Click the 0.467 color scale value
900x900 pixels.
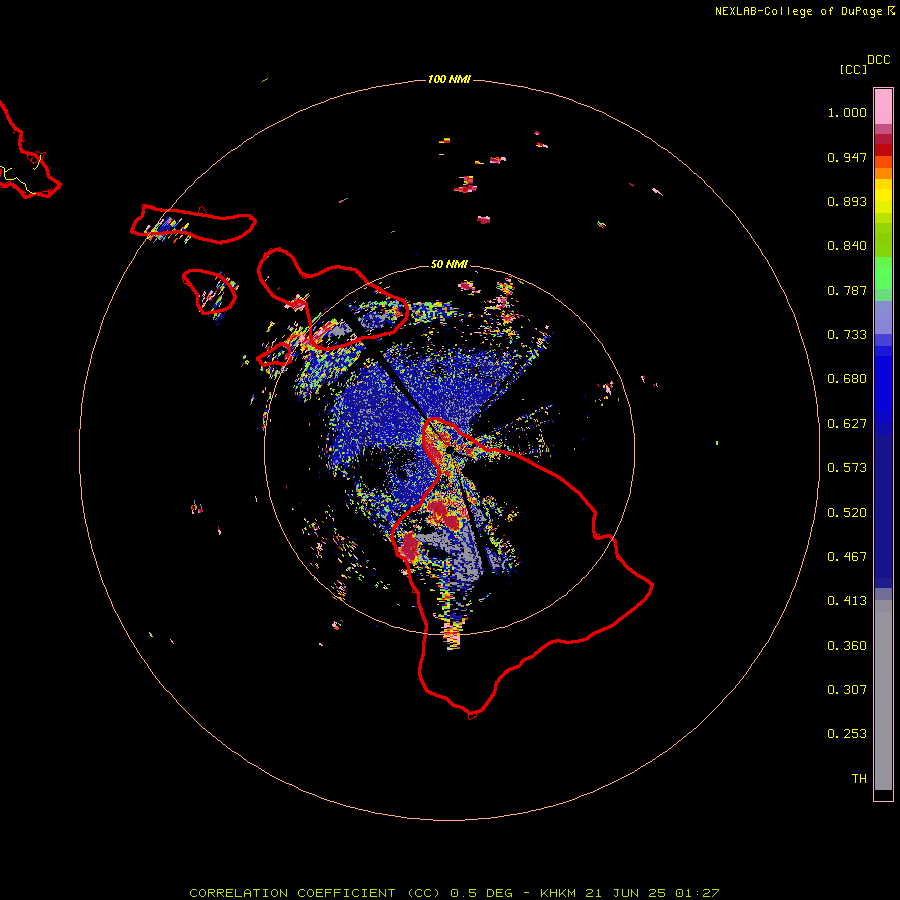(x=847, y=557)
